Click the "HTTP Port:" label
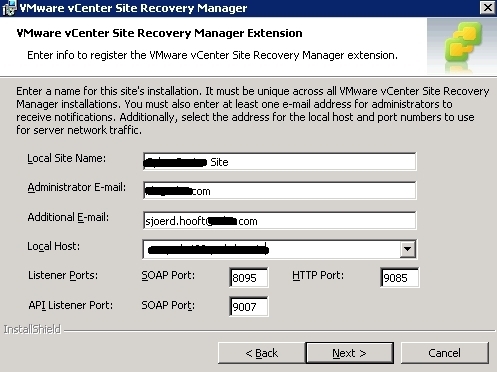The height and width of the screenshot is (372, 497). click(x=318, y=275)
